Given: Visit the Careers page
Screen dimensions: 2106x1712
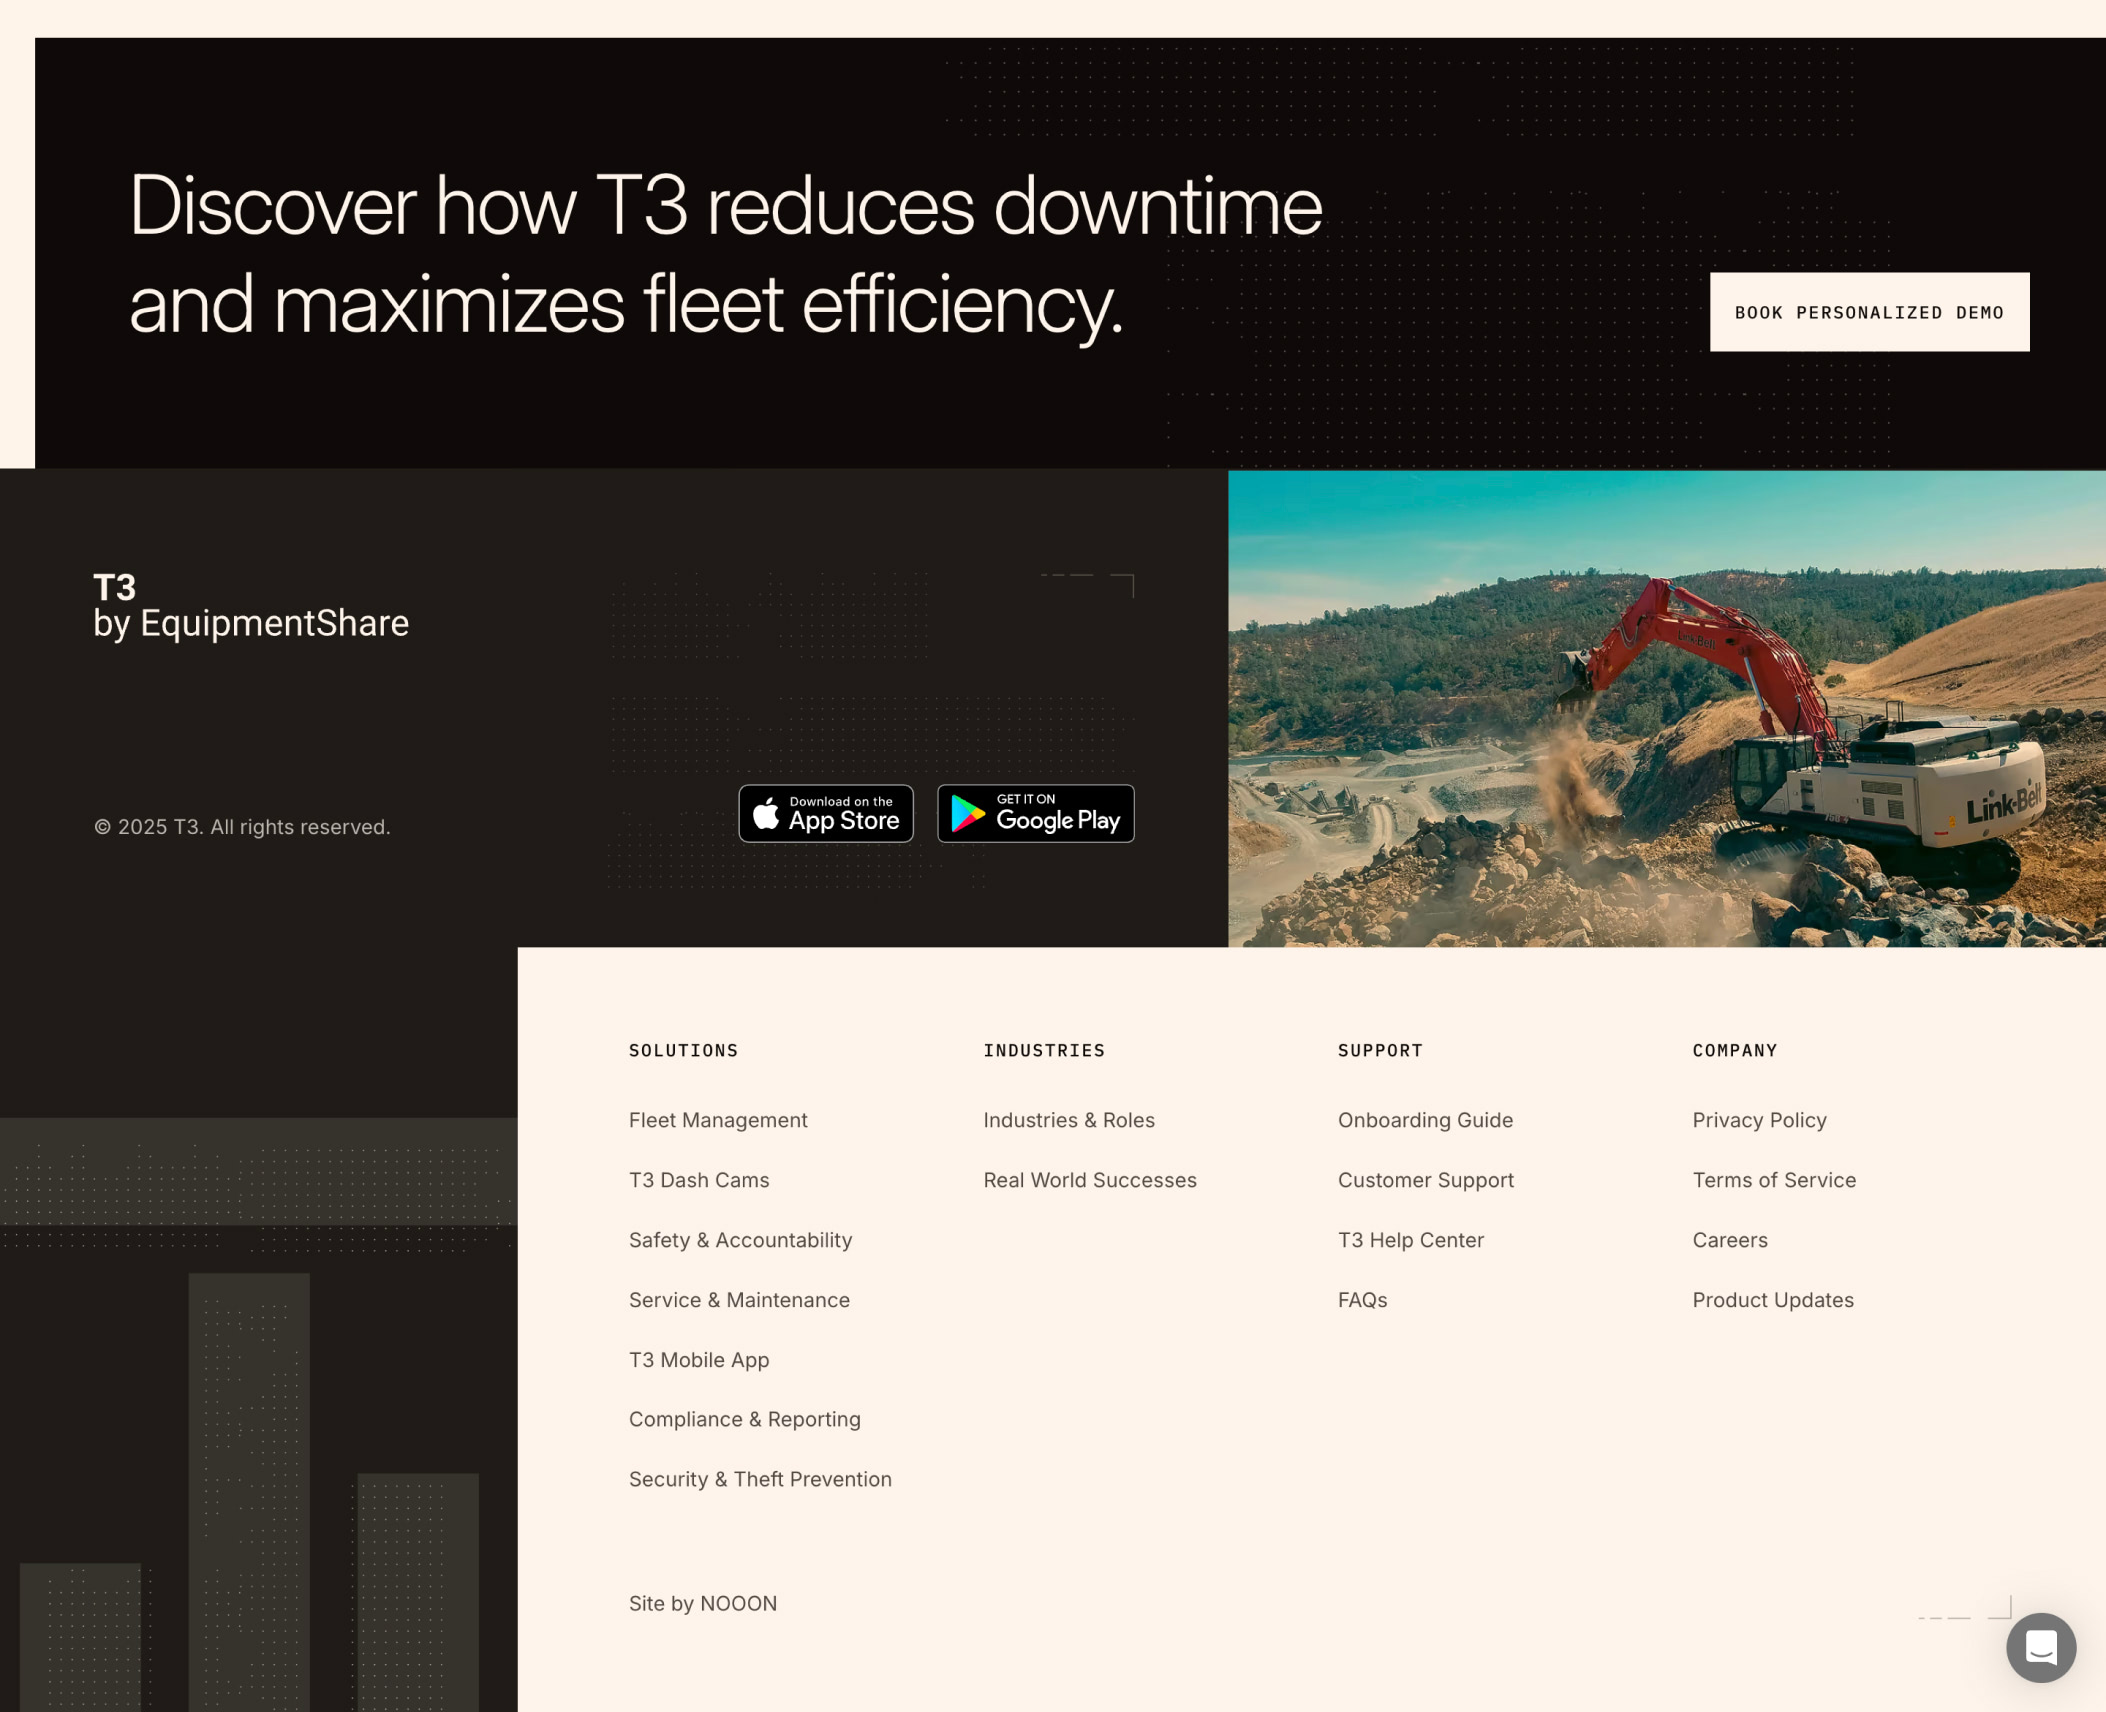Looking at the screenshot, I should (1729, 1240).
